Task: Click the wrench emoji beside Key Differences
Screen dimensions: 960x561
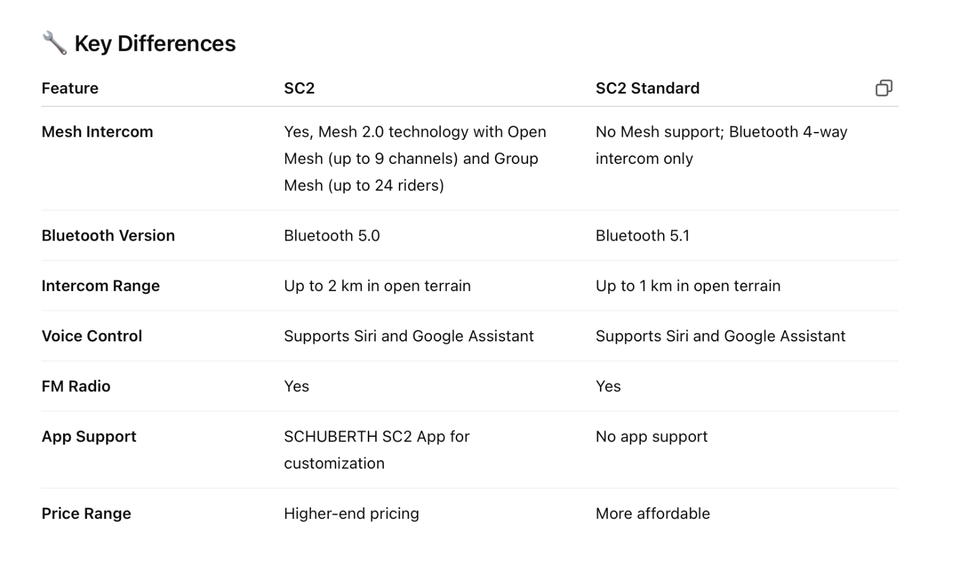Action: click(54, 43)
